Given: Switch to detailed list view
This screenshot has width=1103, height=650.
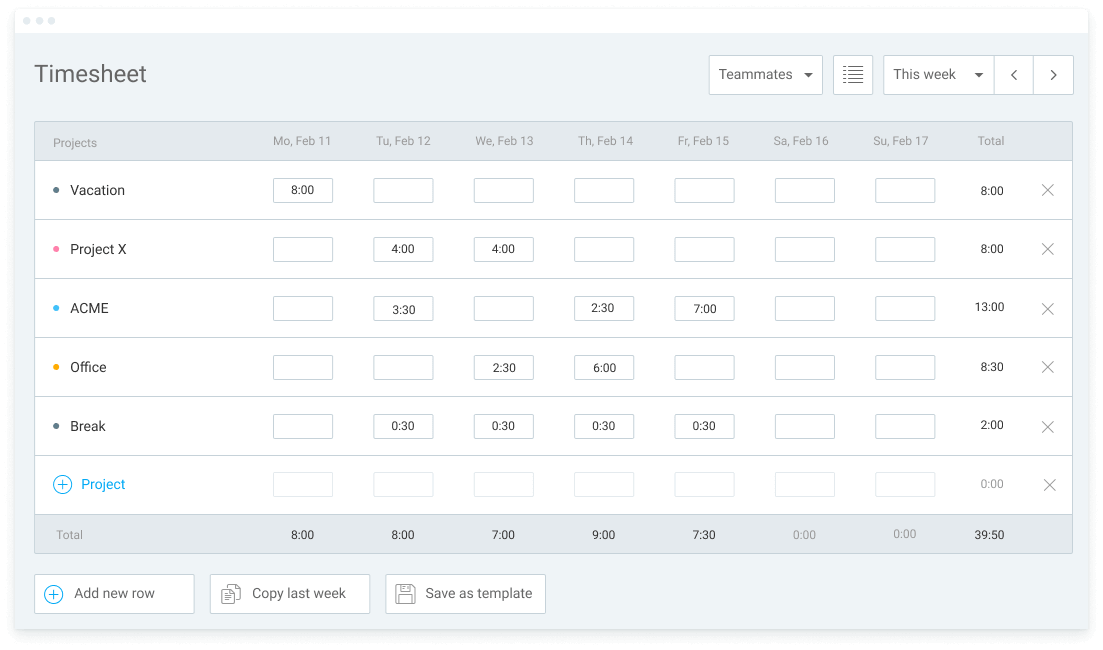Looking at the screenshot, I should 852,74.
